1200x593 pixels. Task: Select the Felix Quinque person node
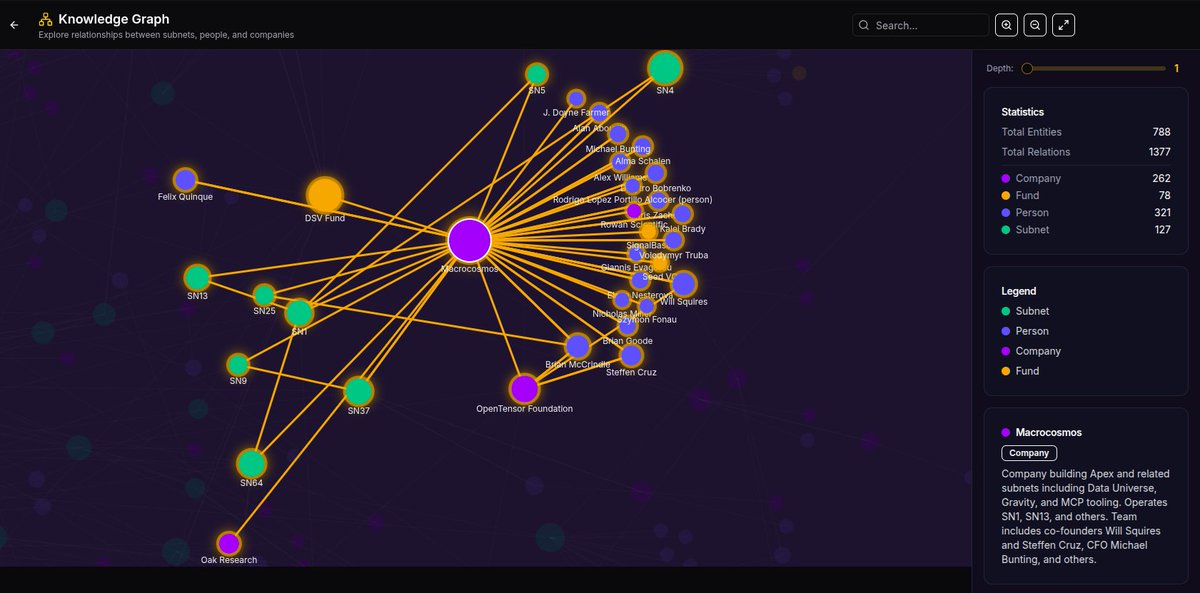[185, 180]
